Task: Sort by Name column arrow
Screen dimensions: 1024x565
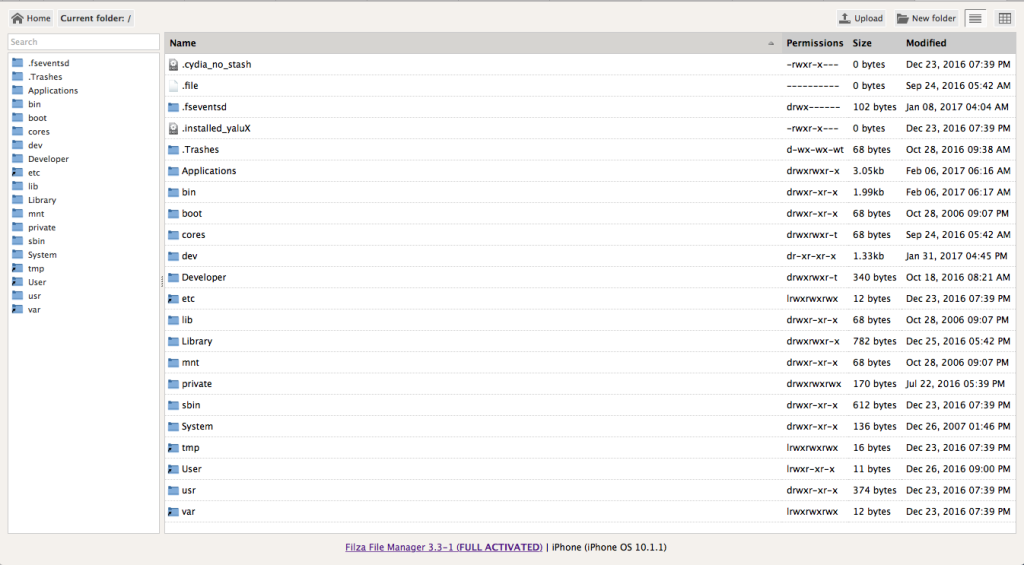Action: pyautogui.click(x=771, y=43)
